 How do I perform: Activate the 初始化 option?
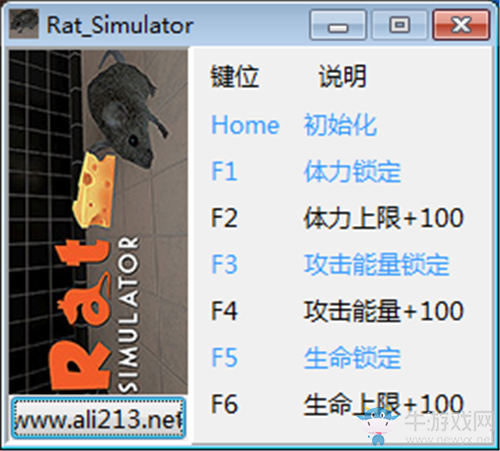(x=340, y=125)
